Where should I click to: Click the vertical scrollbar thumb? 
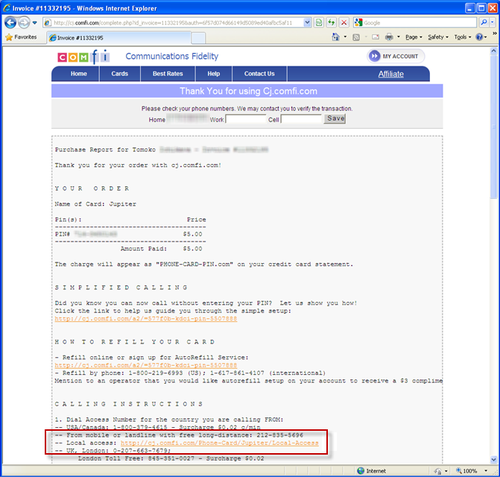(x=494, y=127)
